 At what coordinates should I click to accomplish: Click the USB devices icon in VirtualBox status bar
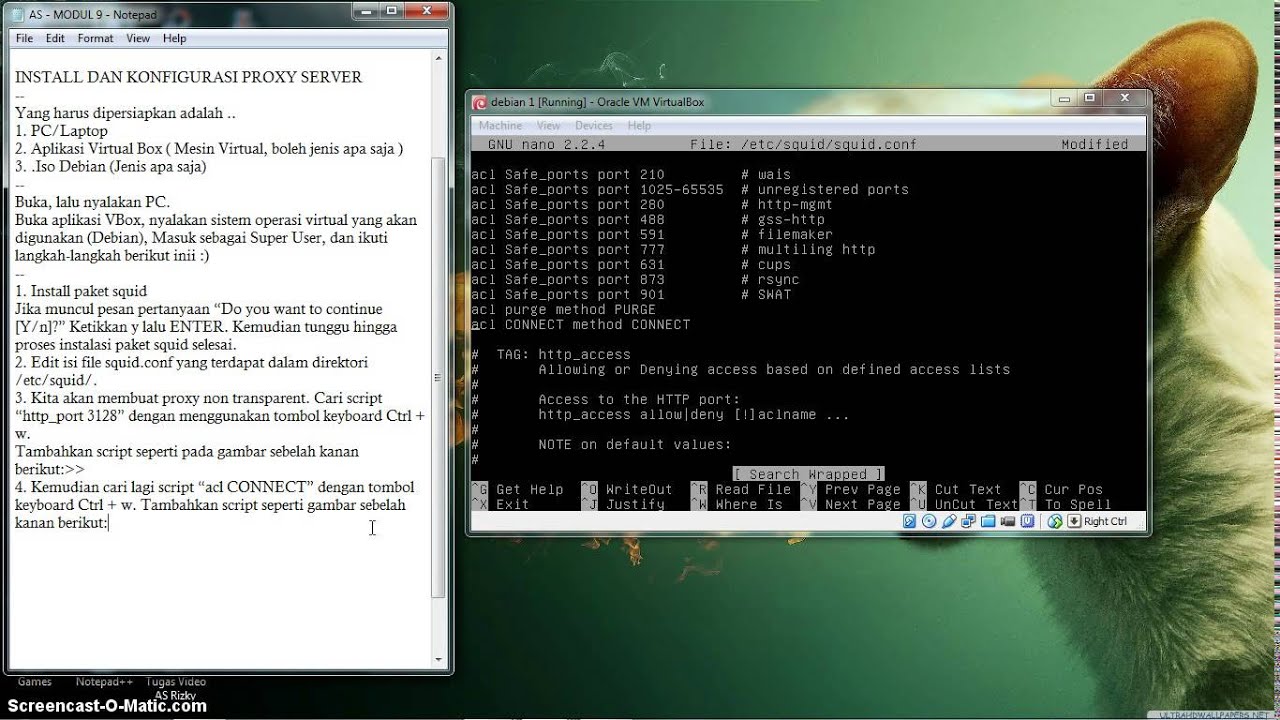pyautogui.click(x=949, y=521)
